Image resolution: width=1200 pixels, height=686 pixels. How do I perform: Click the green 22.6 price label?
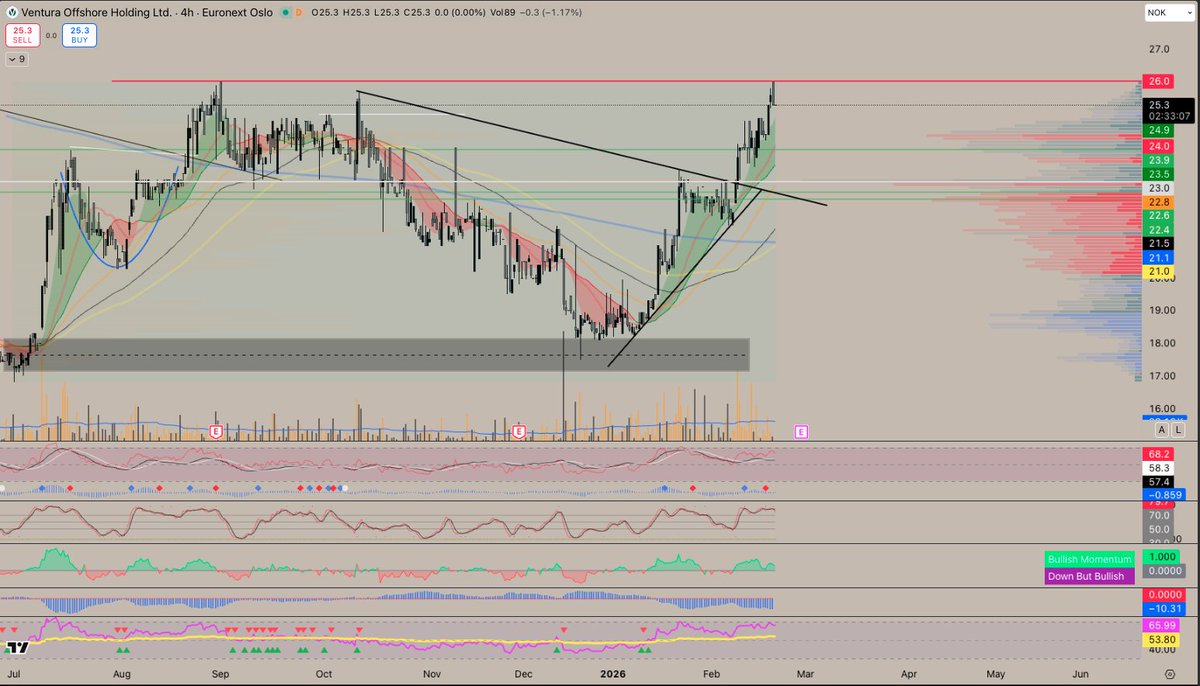click(x=1159, y=216)
